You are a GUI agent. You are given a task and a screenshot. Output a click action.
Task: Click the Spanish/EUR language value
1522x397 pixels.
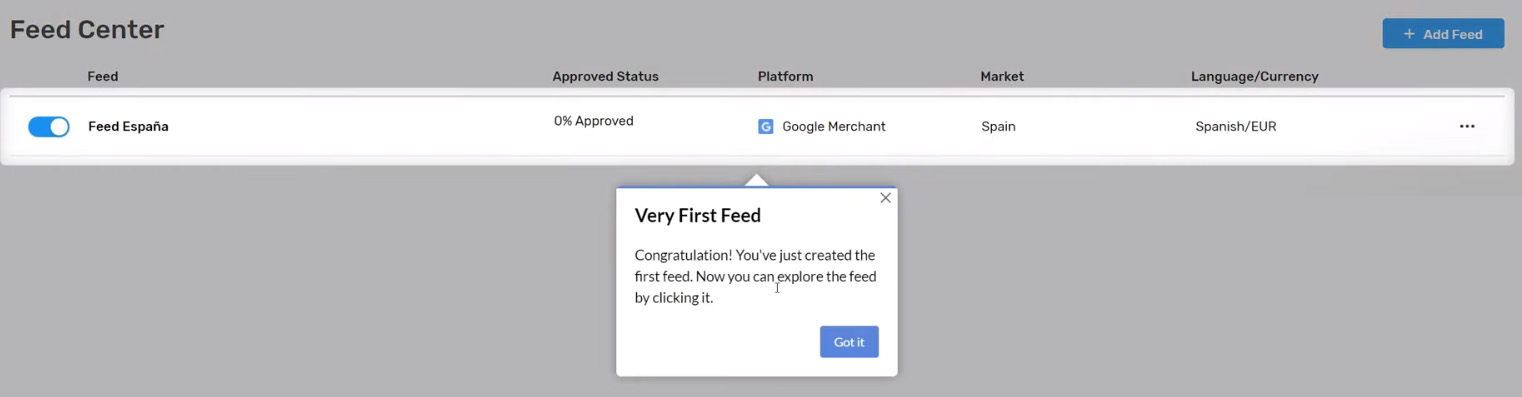1235,127
